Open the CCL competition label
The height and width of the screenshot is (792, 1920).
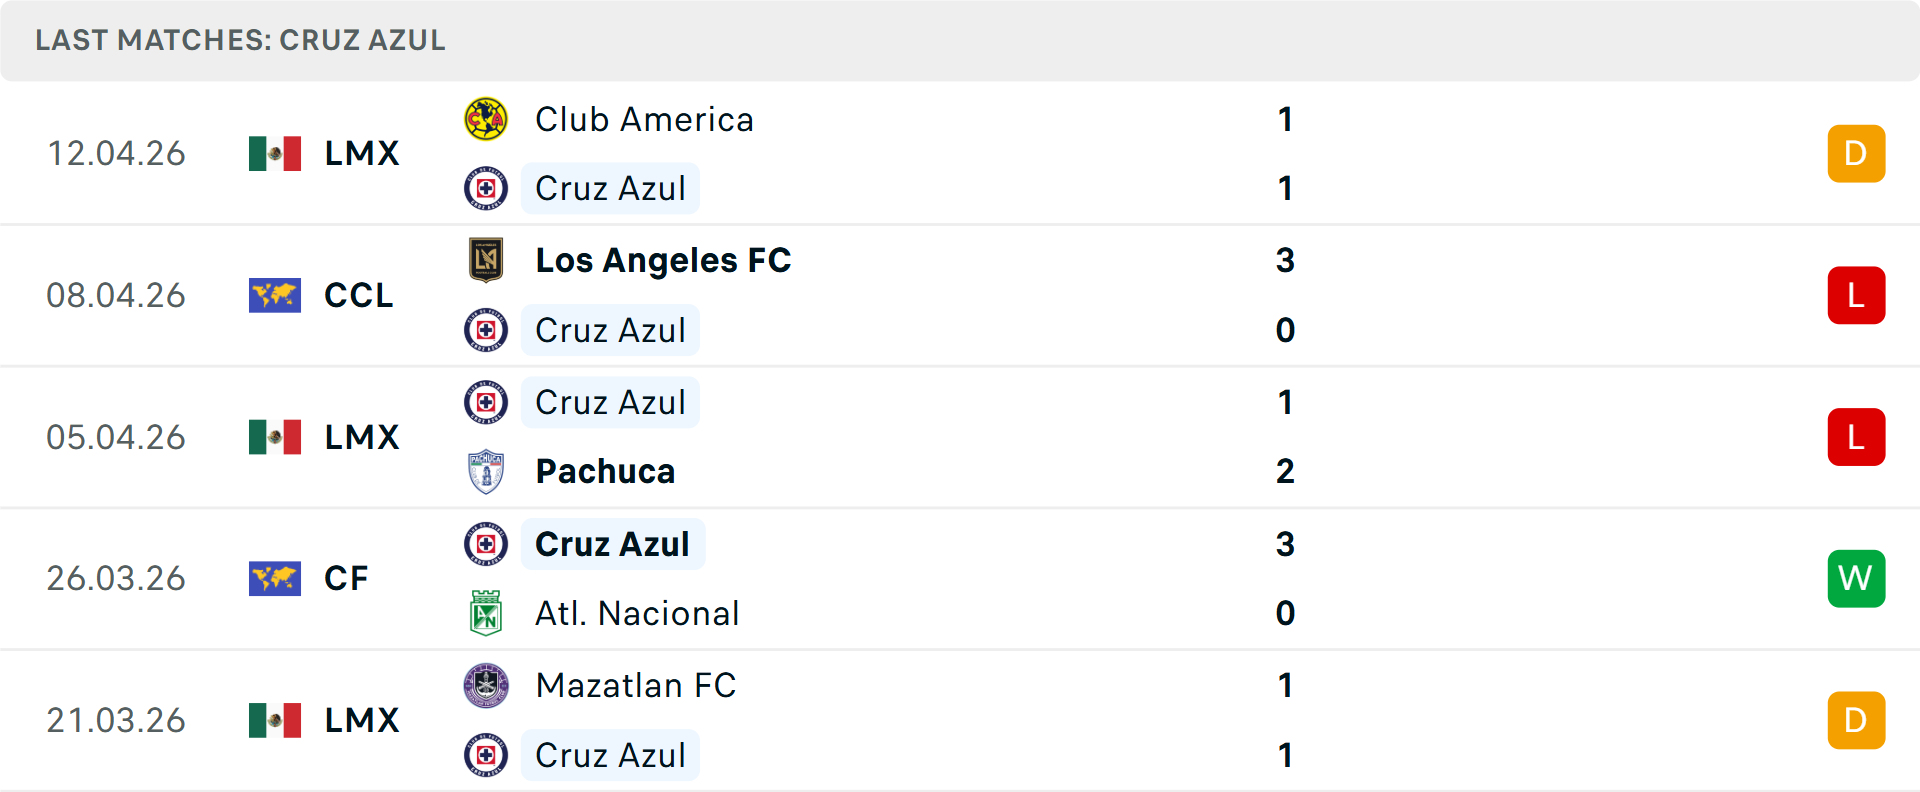tap(358, 295)
